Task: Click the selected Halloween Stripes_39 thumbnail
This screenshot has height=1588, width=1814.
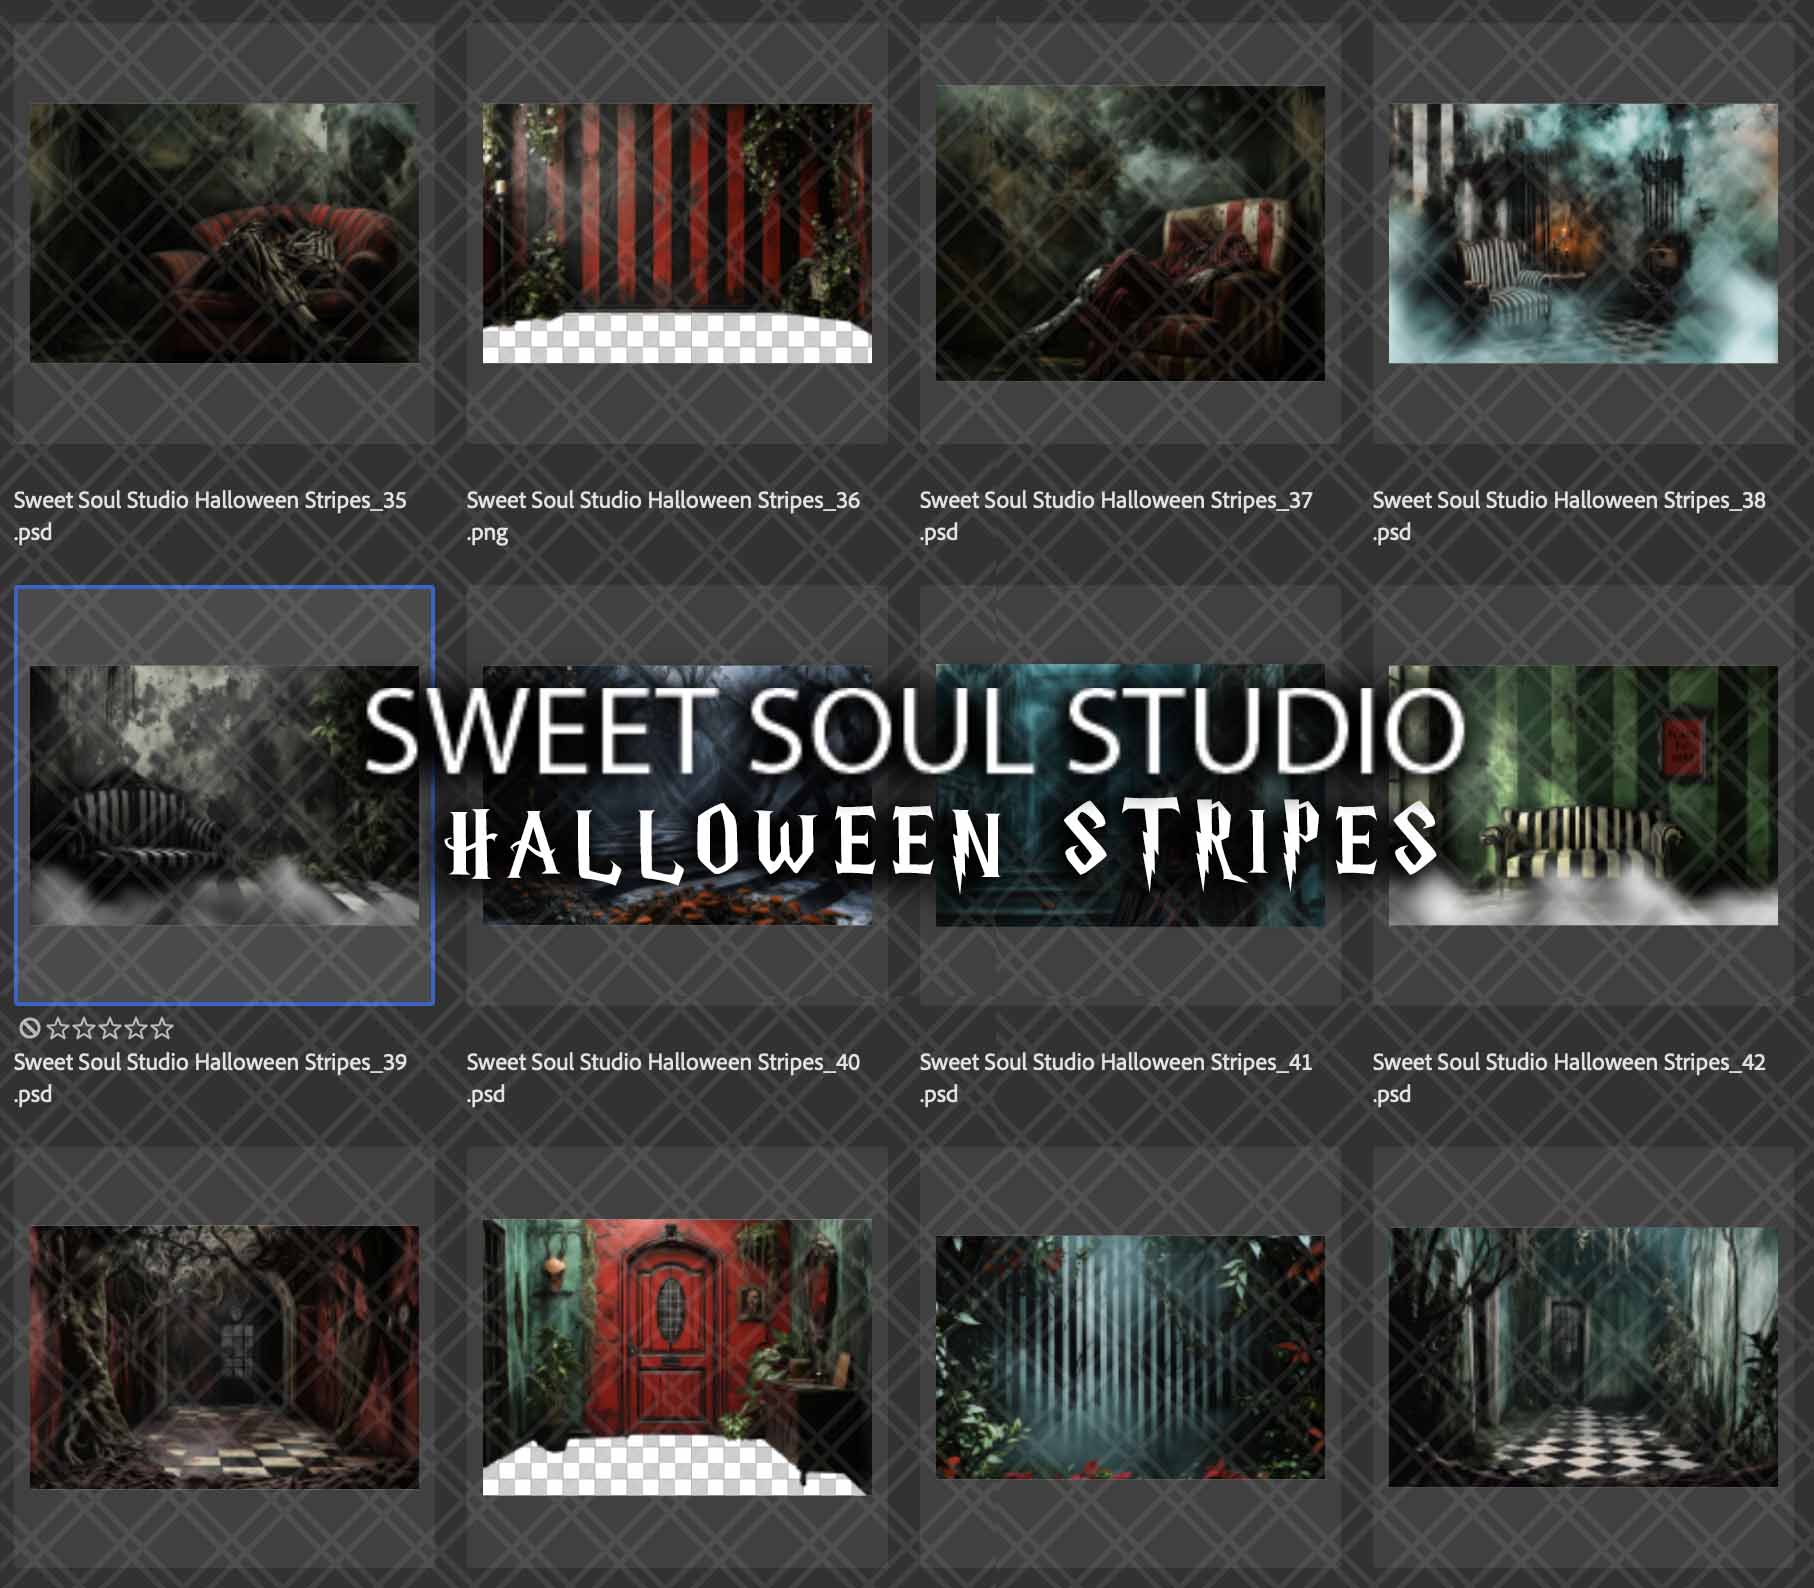Action: pos(224,795)
